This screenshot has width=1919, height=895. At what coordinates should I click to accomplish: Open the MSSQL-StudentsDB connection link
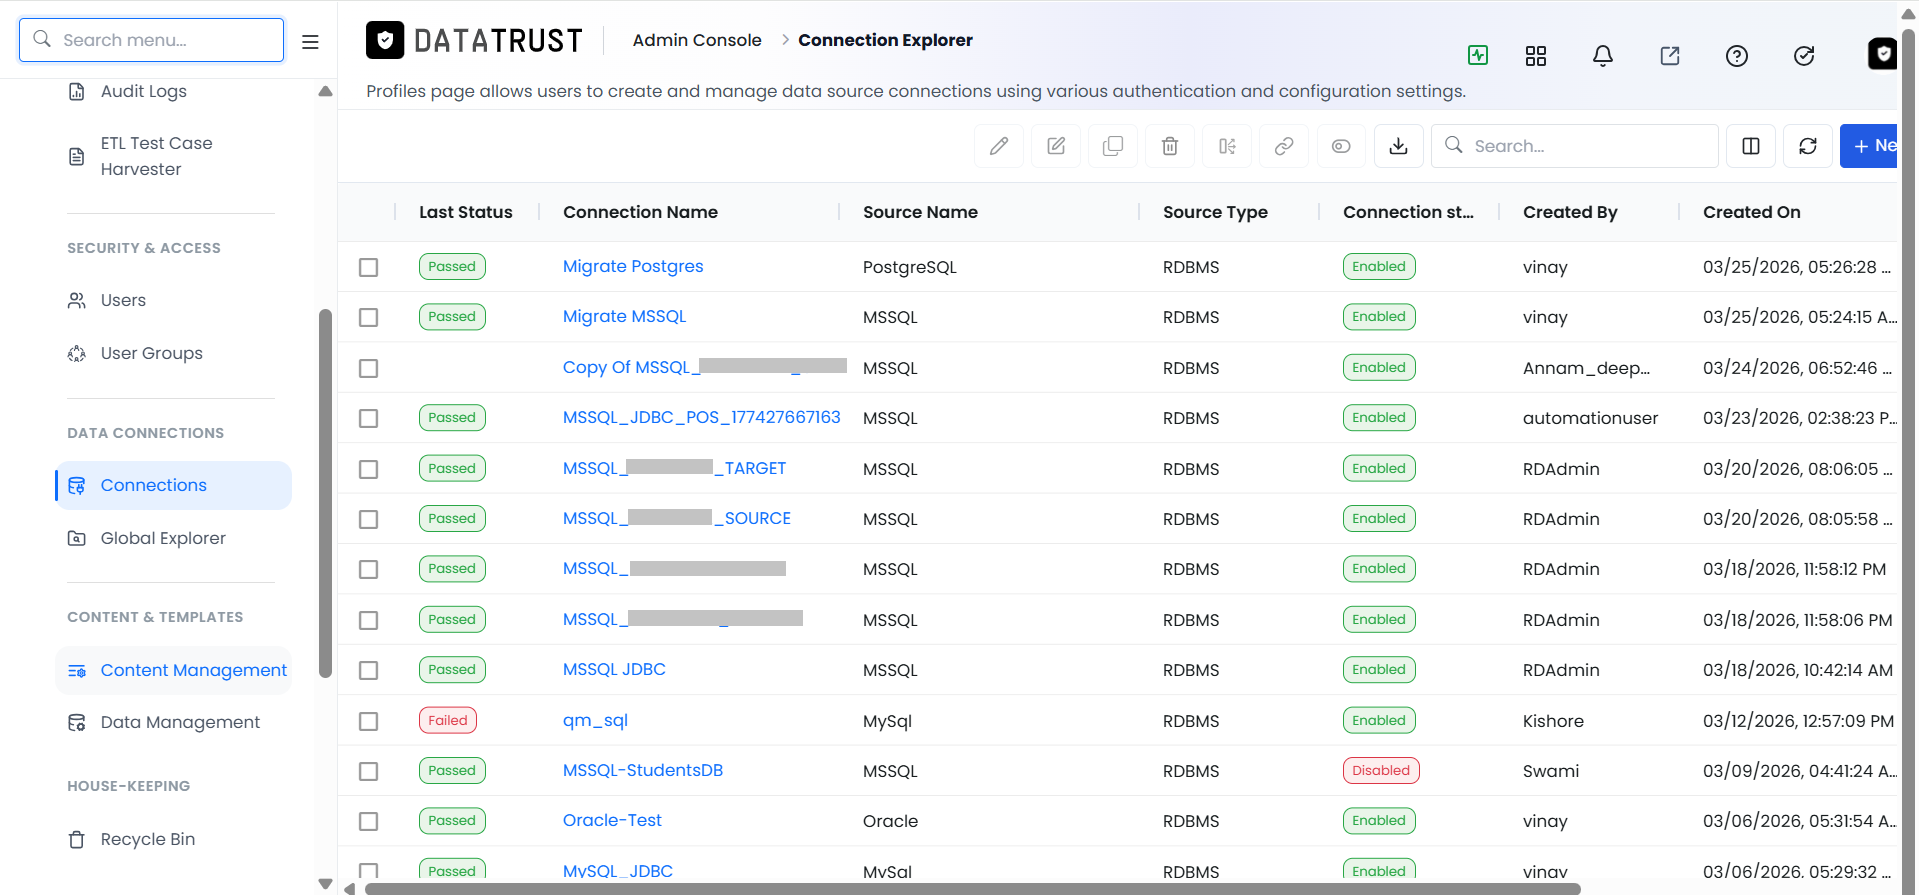click(643, 770)
